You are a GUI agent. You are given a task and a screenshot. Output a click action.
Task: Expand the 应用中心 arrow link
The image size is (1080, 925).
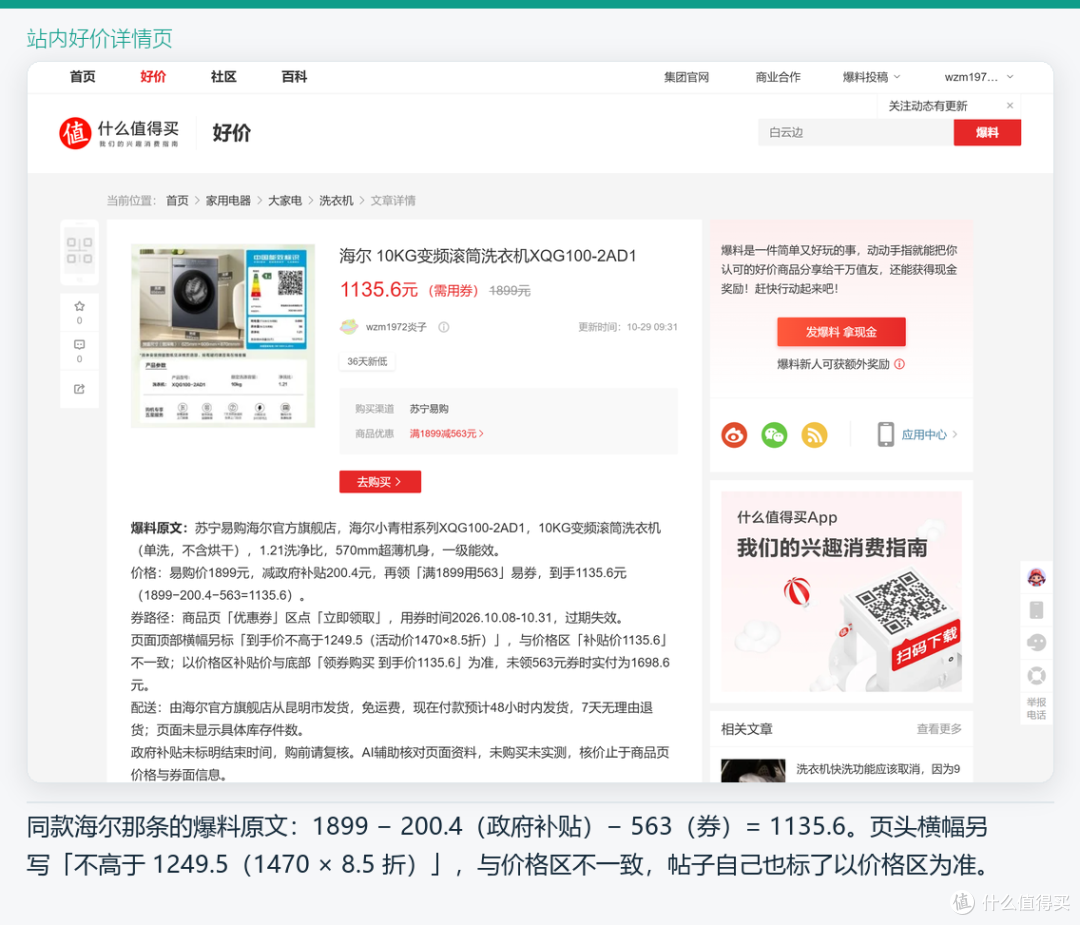click(955, 435)
